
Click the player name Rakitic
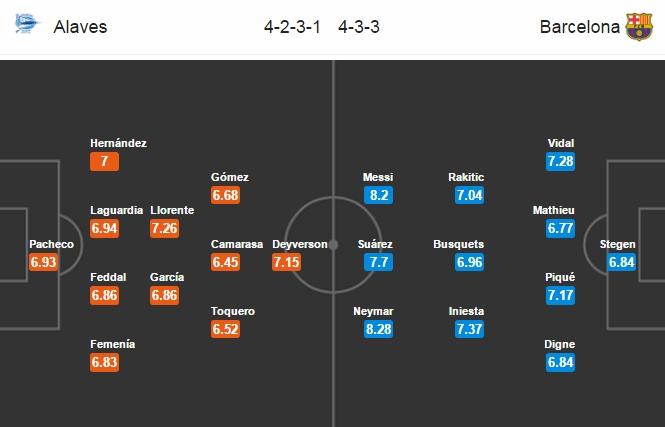(467, 177)
